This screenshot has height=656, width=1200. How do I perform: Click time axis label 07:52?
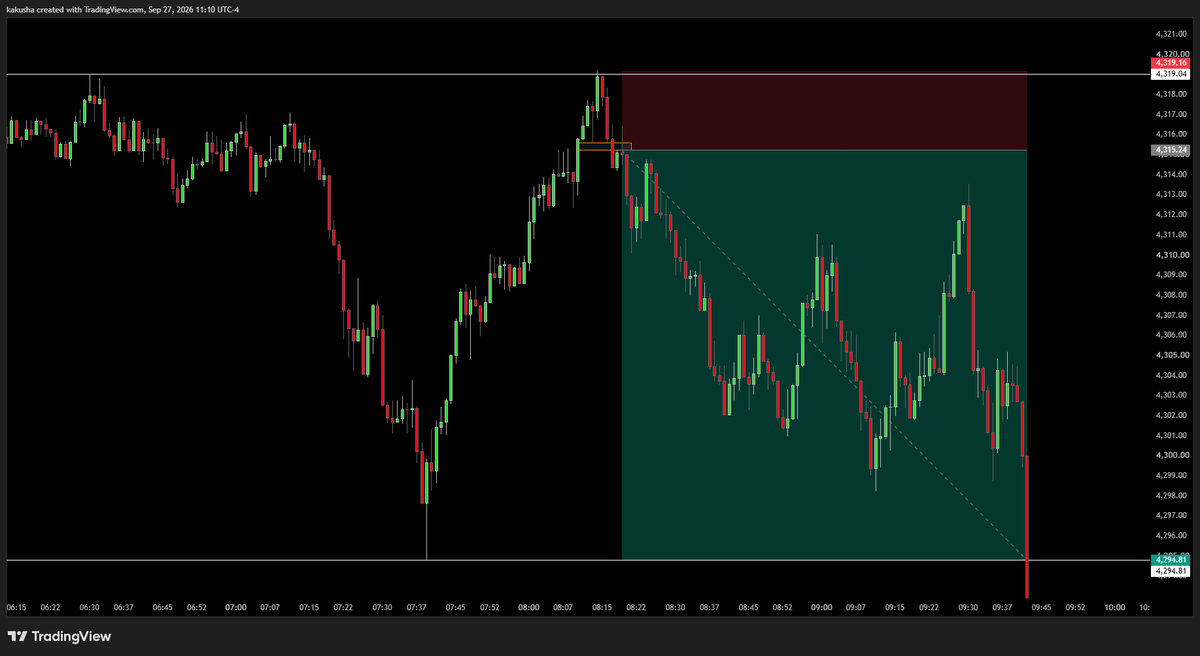point(489,607)
